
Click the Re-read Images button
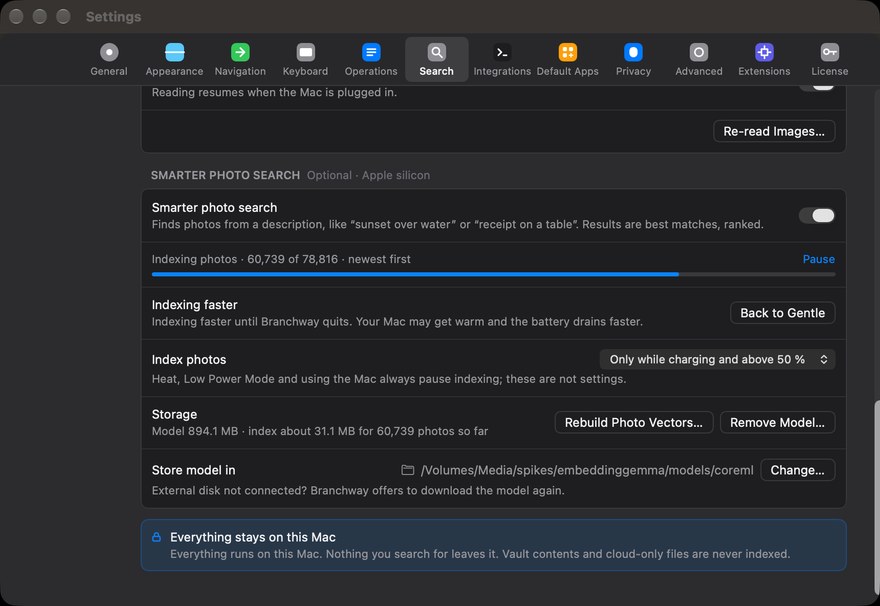[774, 131]
